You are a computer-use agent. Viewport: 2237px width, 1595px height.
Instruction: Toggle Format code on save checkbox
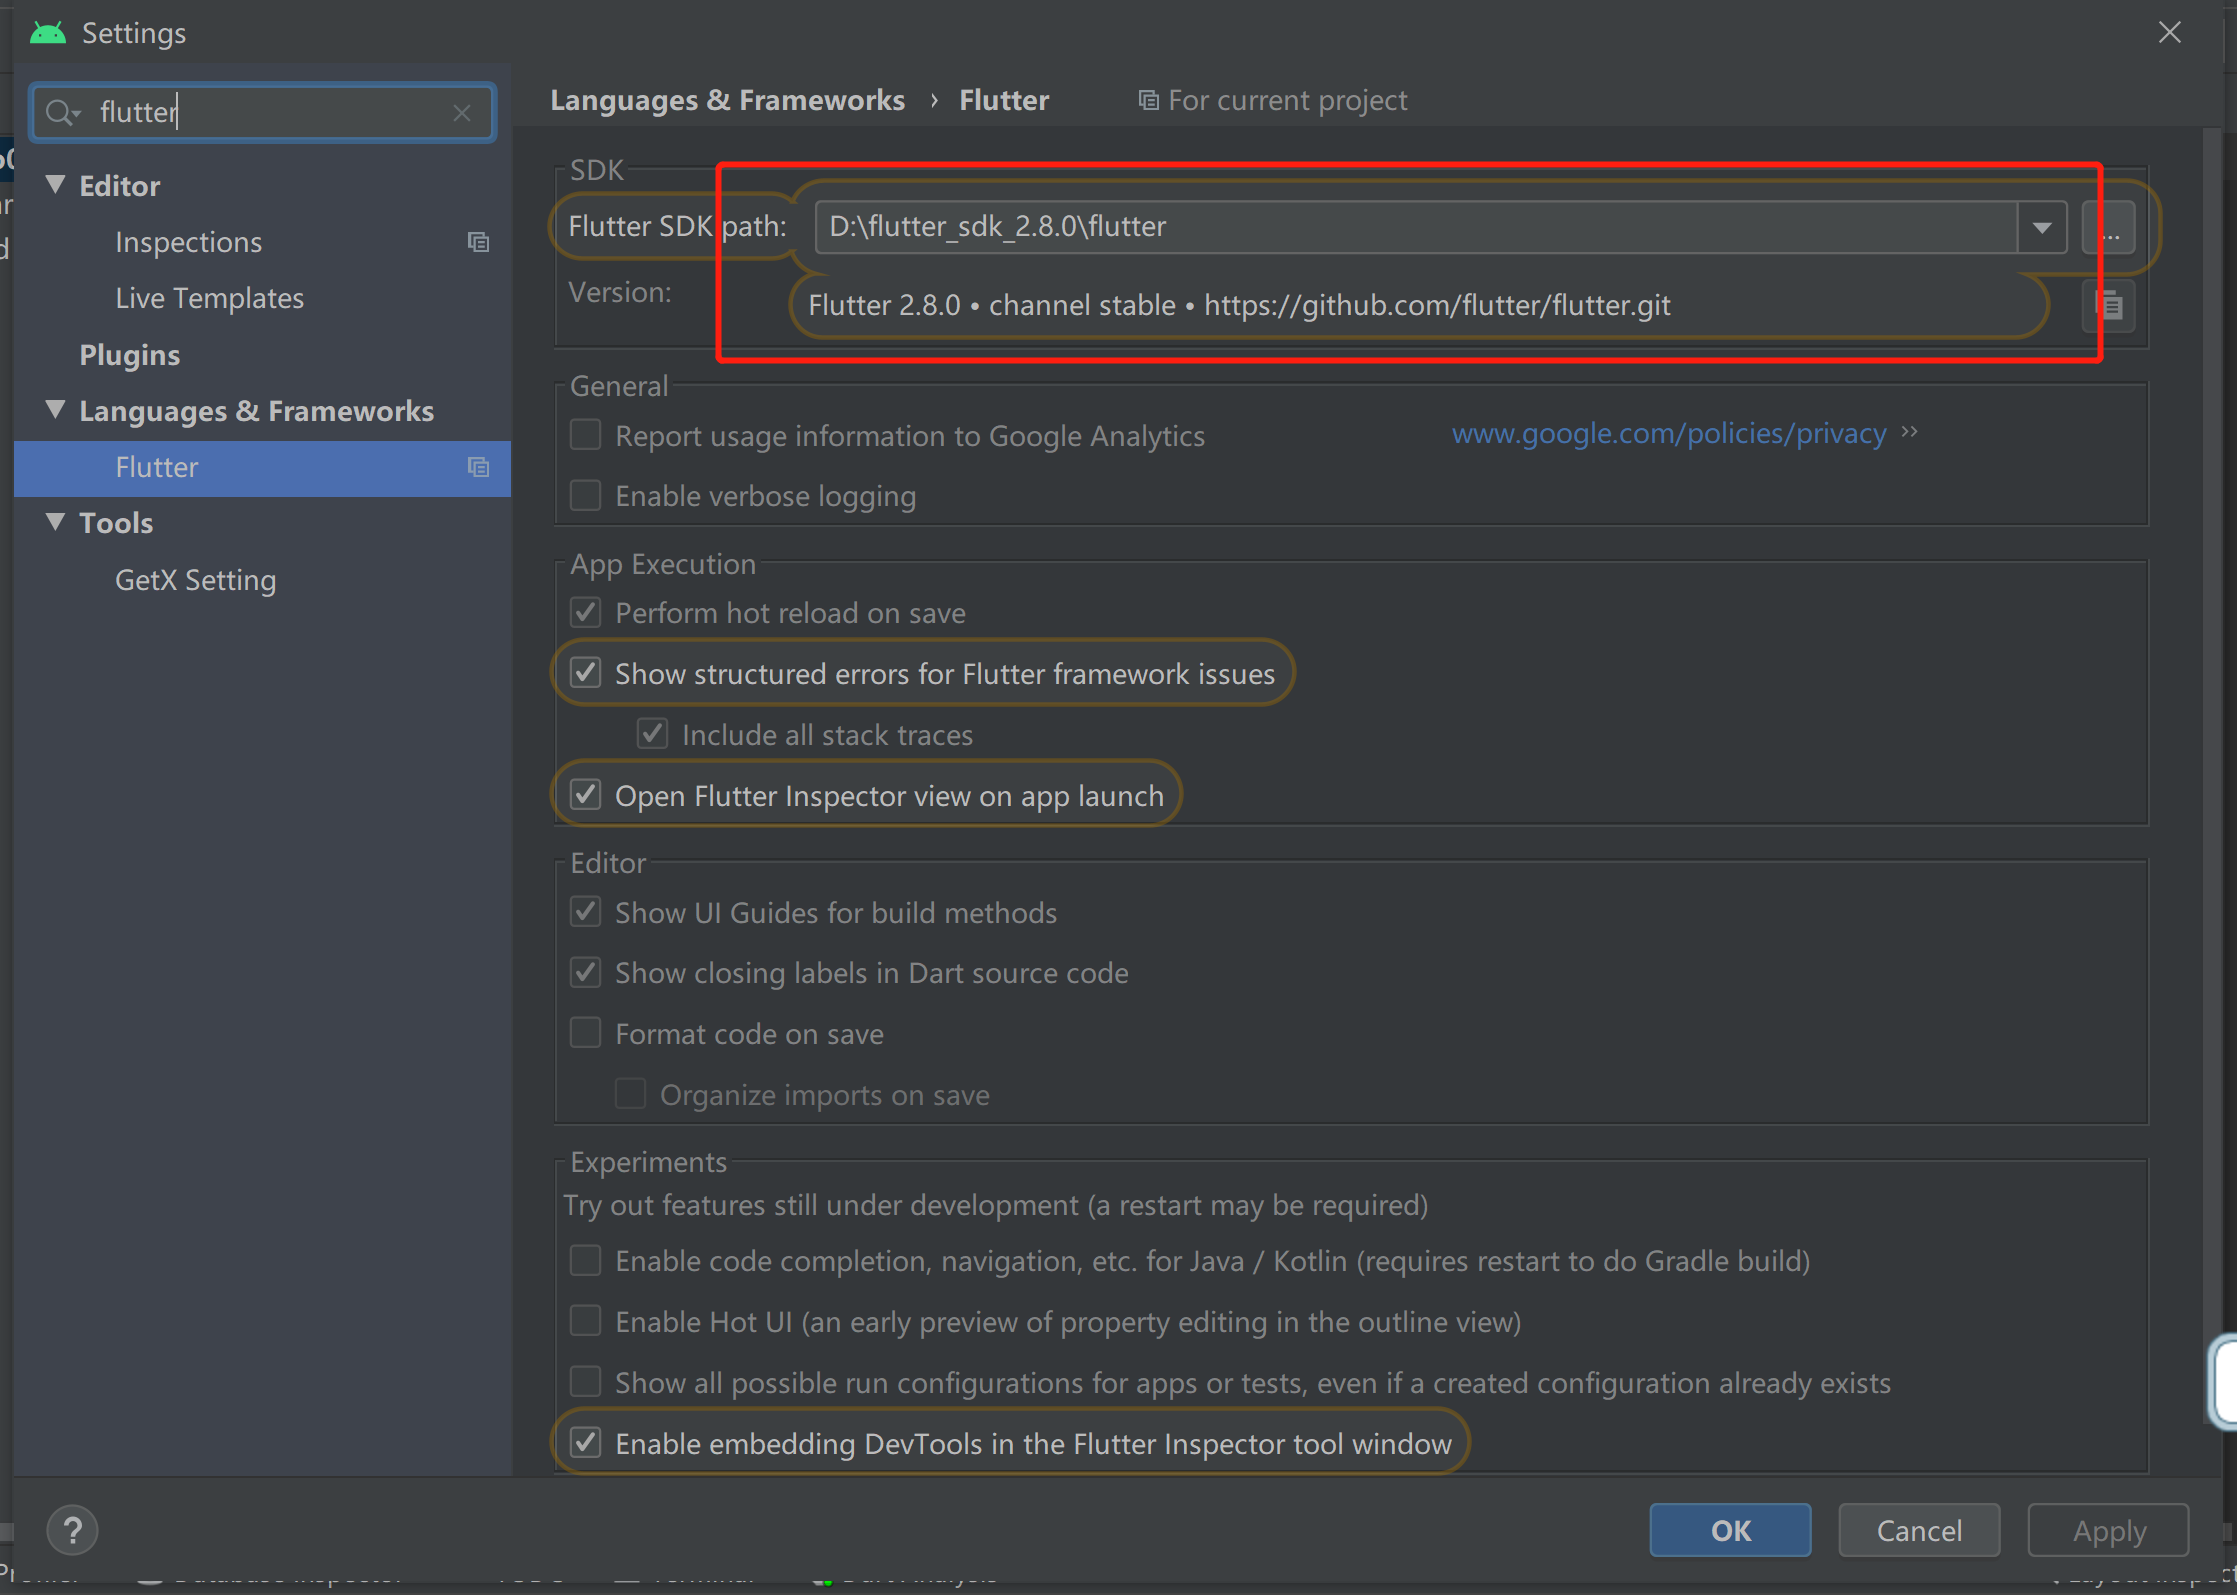(x=586, y=1033)
